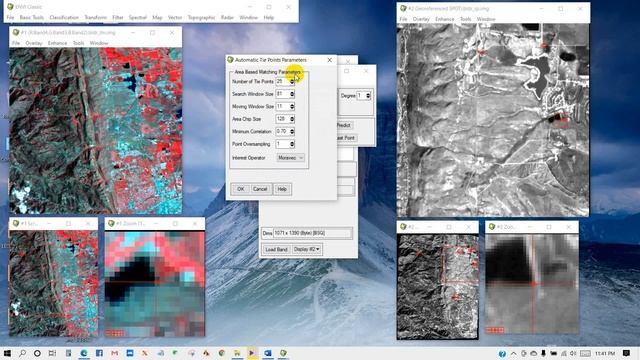This screenshot has height=360, width=640.
Task: Open Vector menu in ENVI Classic
Action: tap(175, 18)
